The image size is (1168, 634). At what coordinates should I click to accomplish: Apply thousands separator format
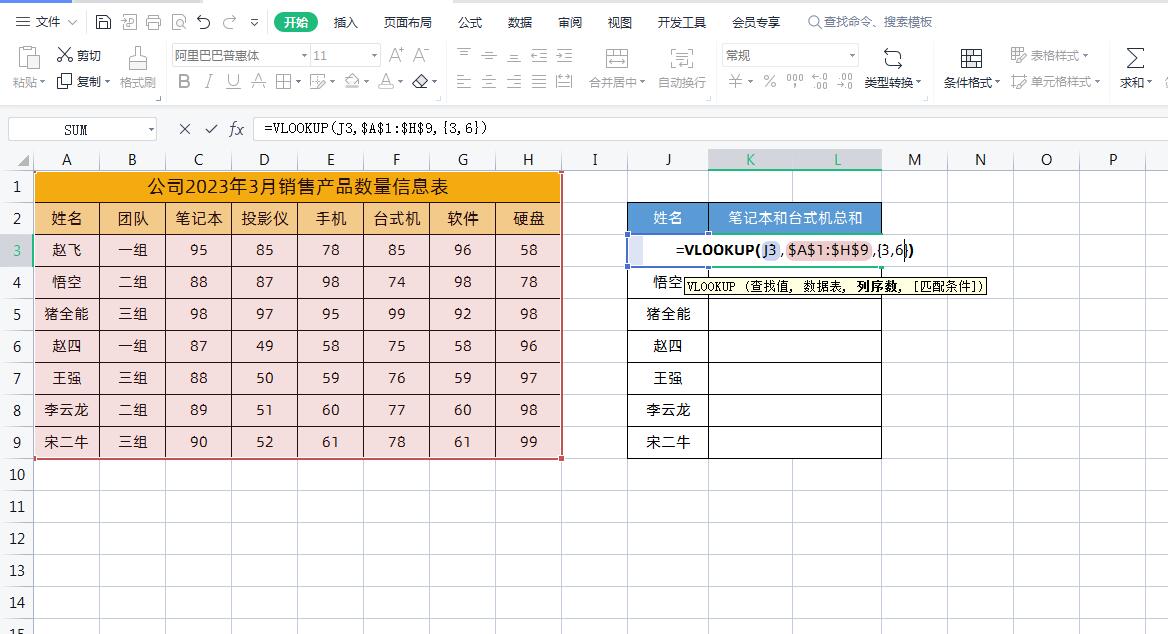[795, 82]
